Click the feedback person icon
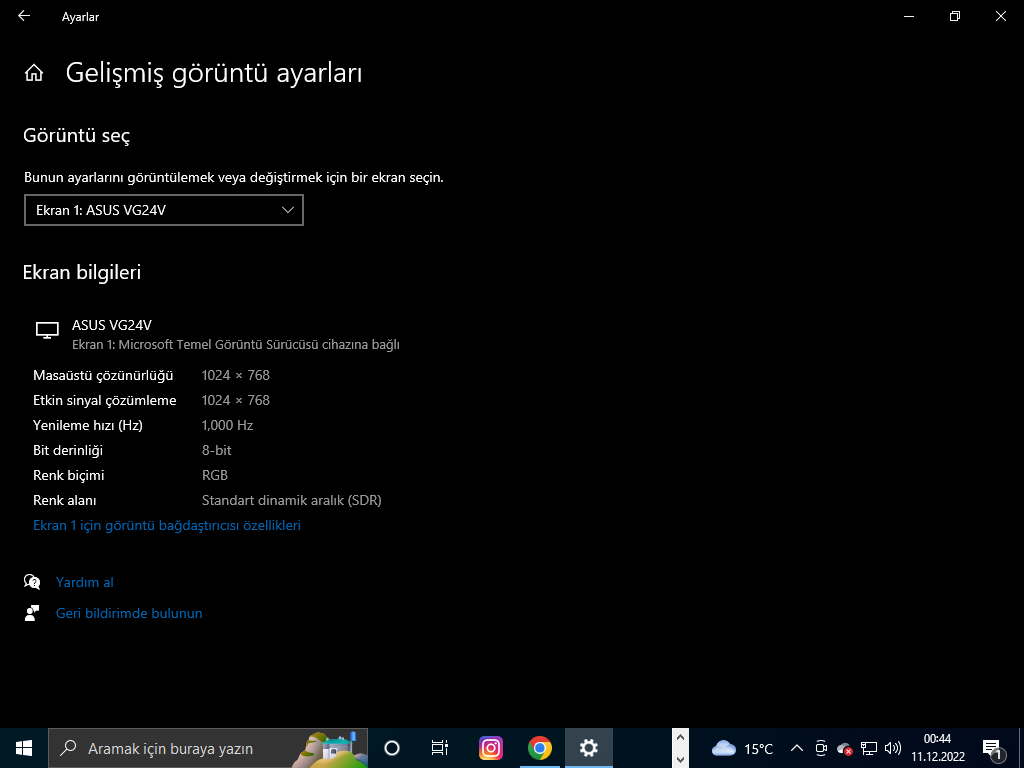Viewport: 1024px width, 768px height. click(x=31, y=613)
